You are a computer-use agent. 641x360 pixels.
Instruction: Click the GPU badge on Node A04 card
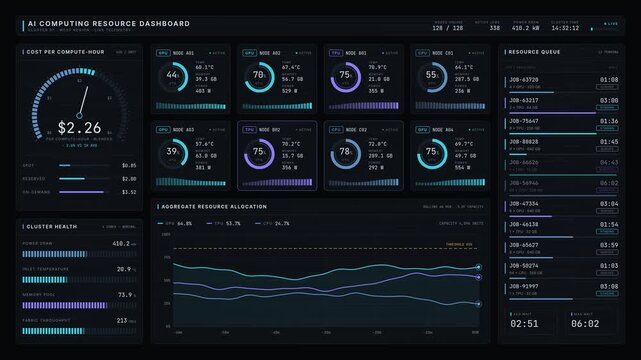coord(422,130)
